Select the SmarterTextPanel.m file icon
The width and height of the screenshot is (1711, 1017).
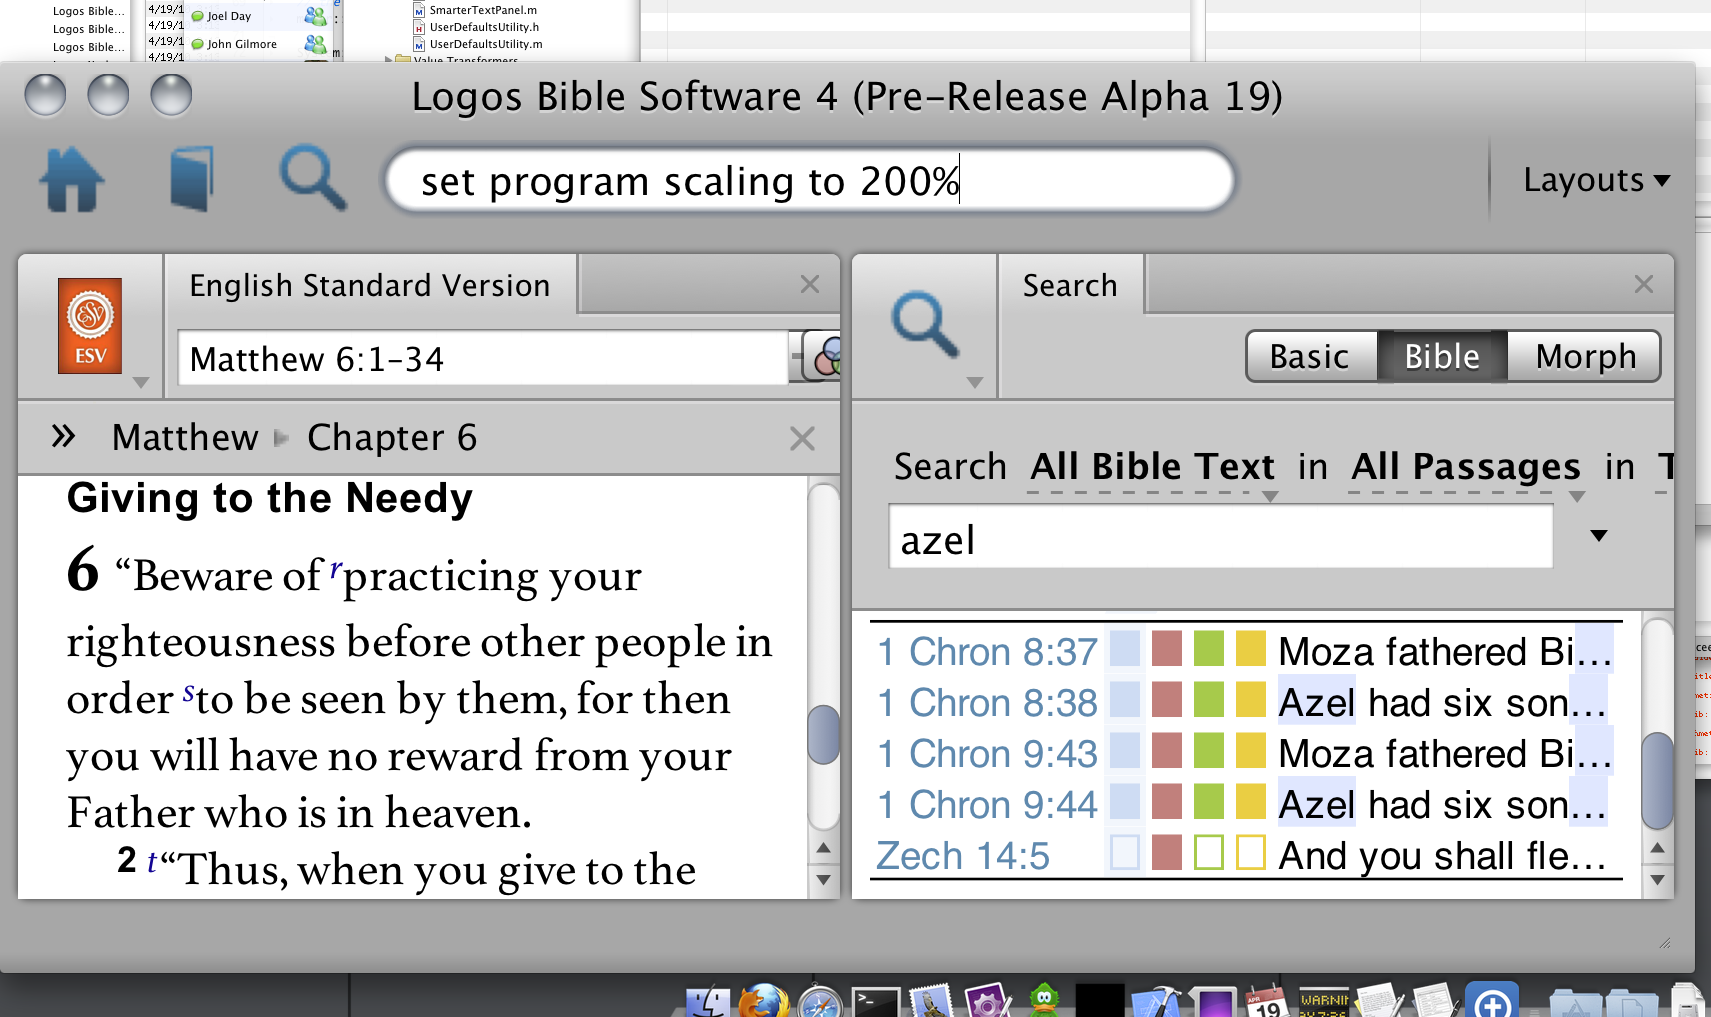[x=419, y=10]
